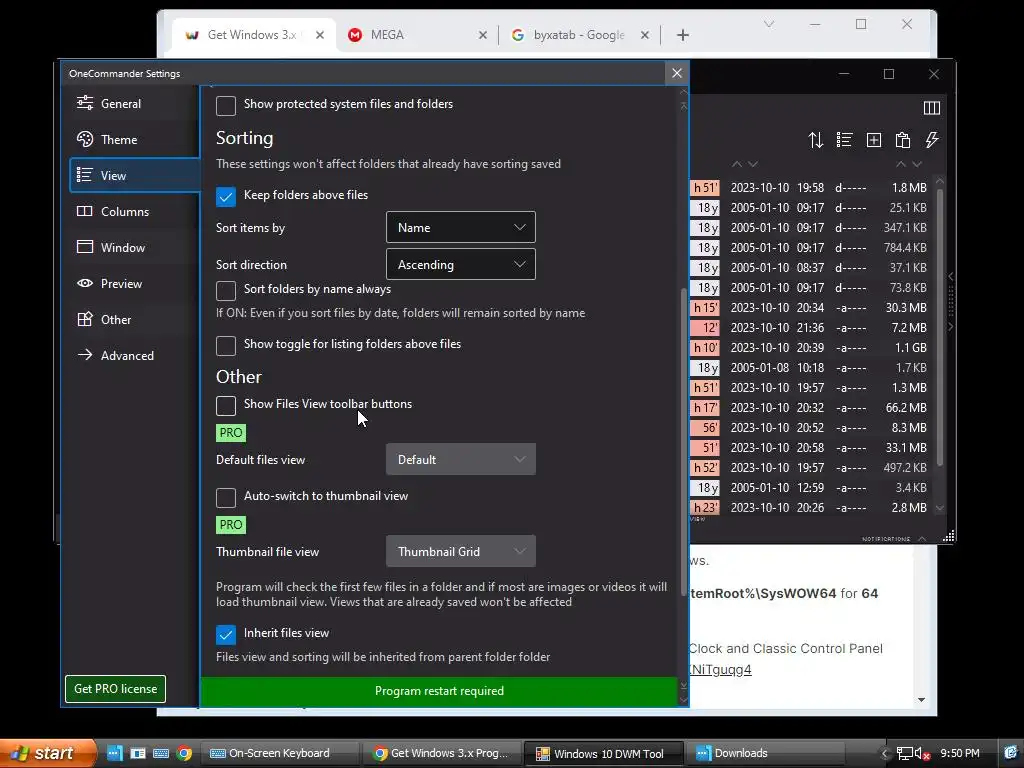
Task: Open the Default files view dropdown
Action: click(460, 460)
